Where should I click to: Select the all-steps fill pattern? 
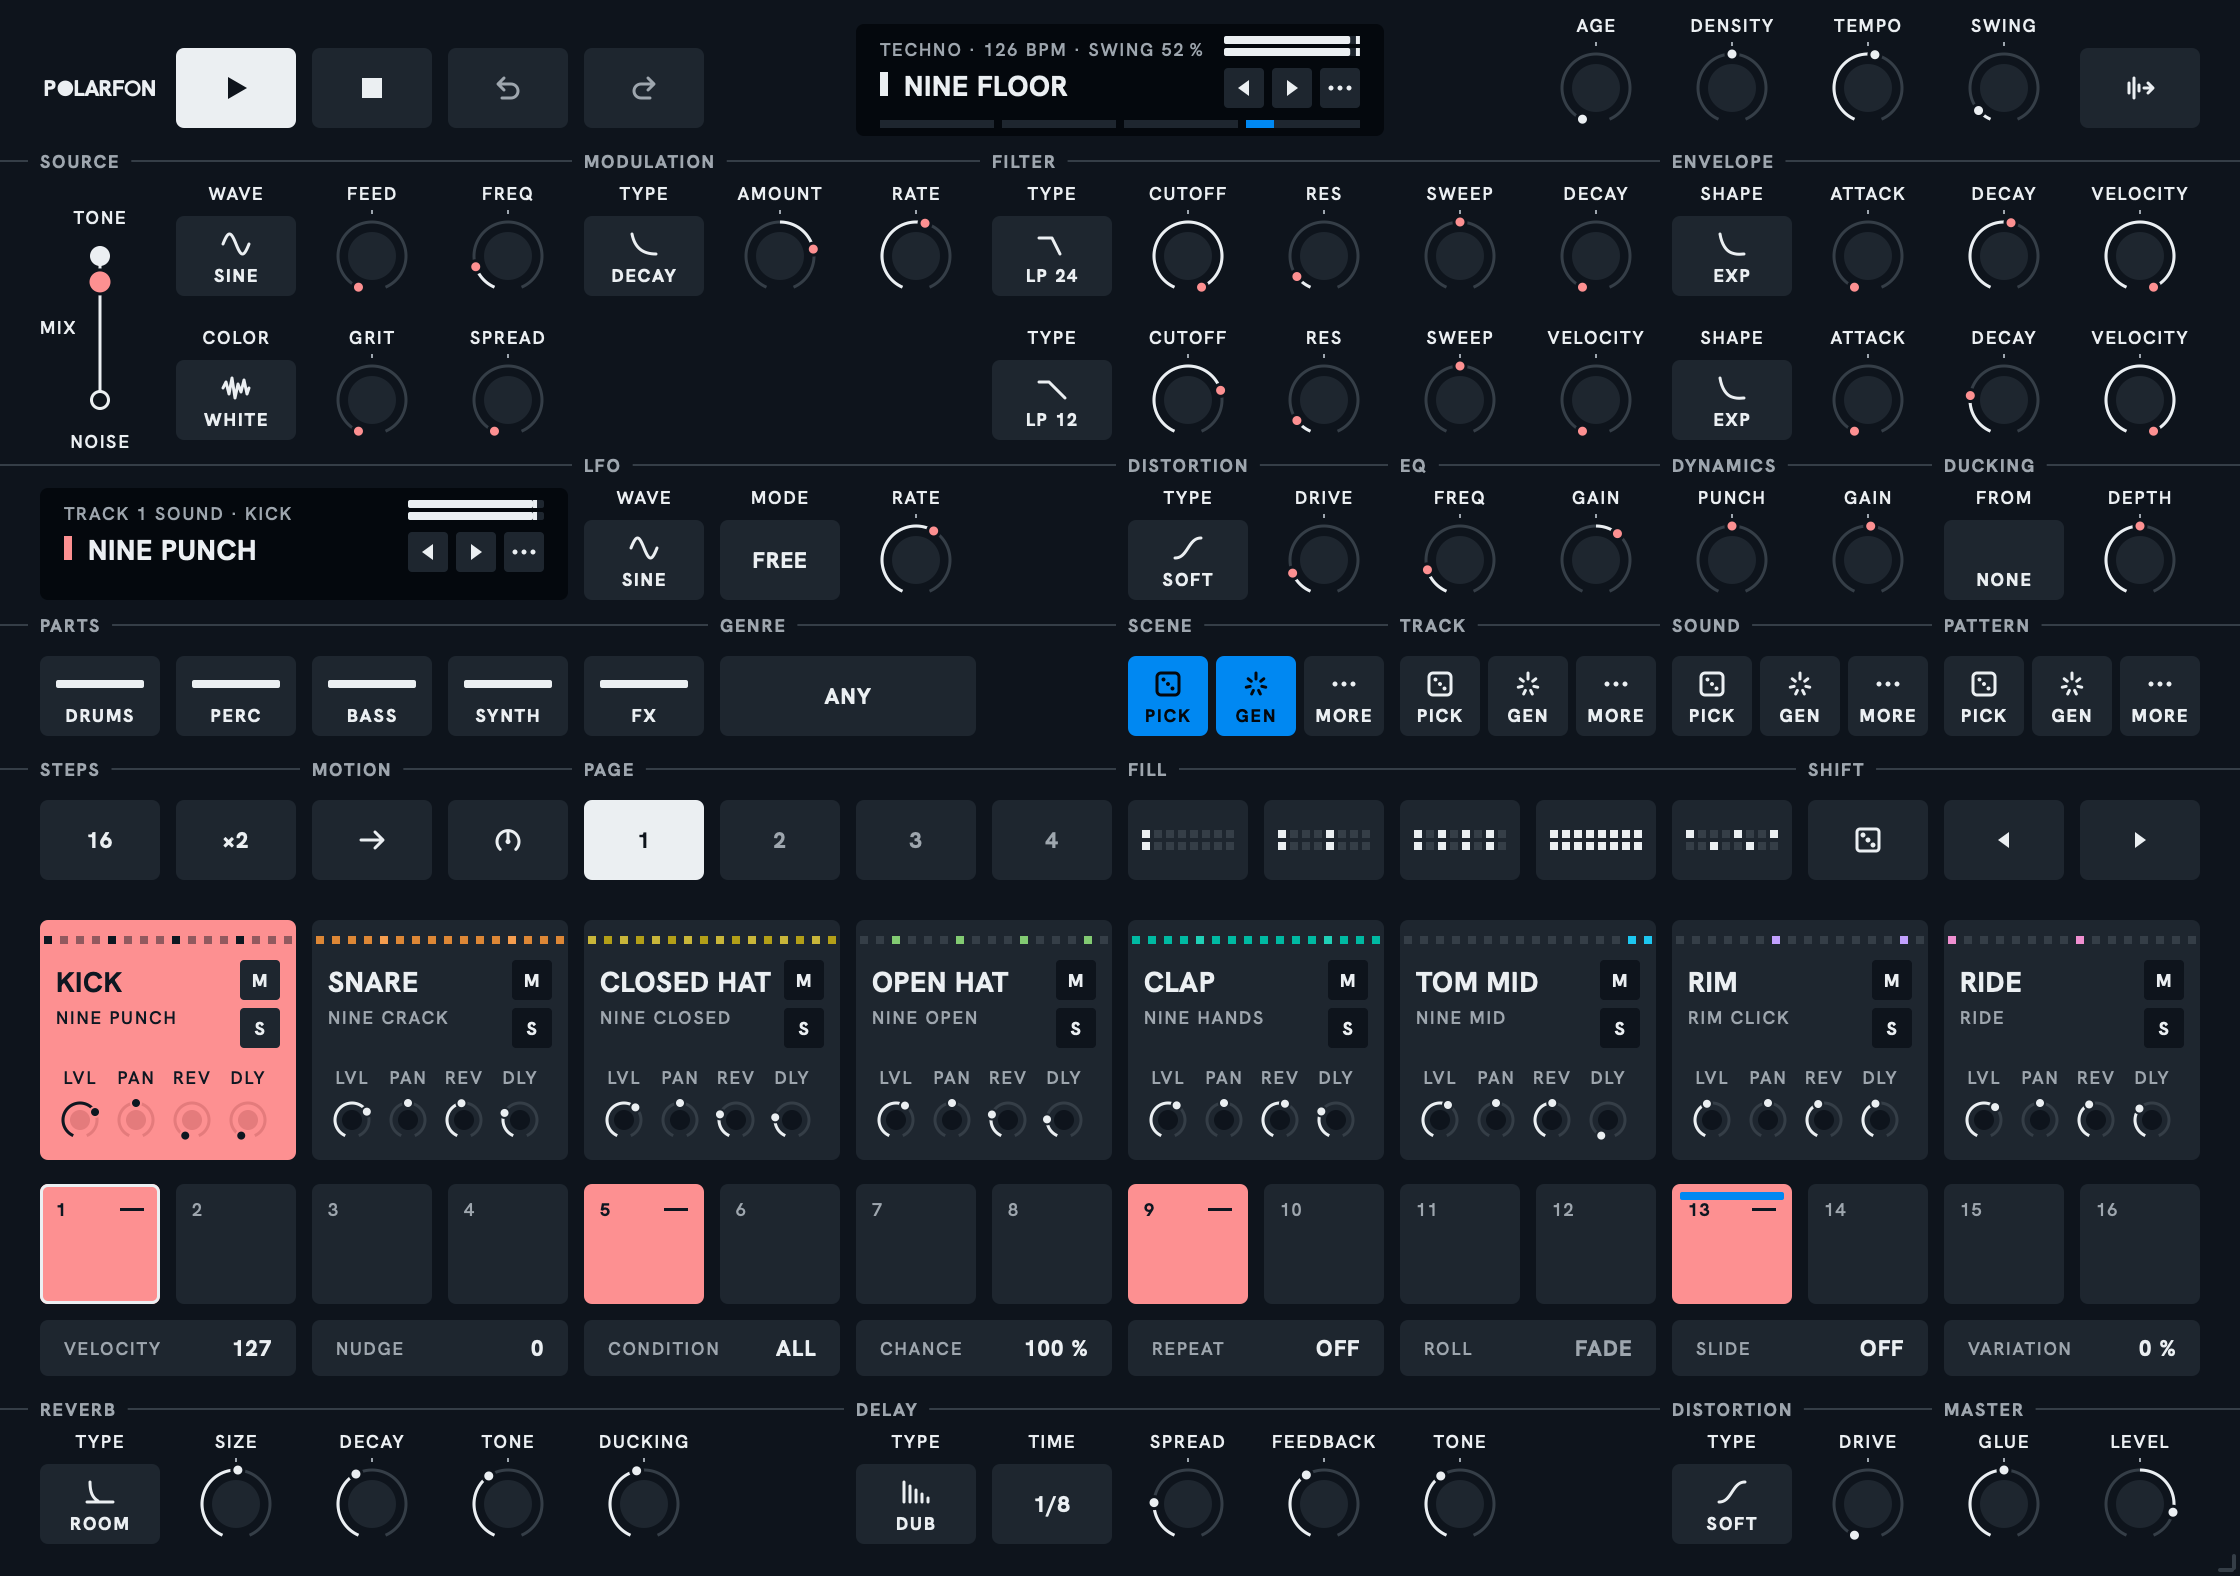click(1596, 840)
